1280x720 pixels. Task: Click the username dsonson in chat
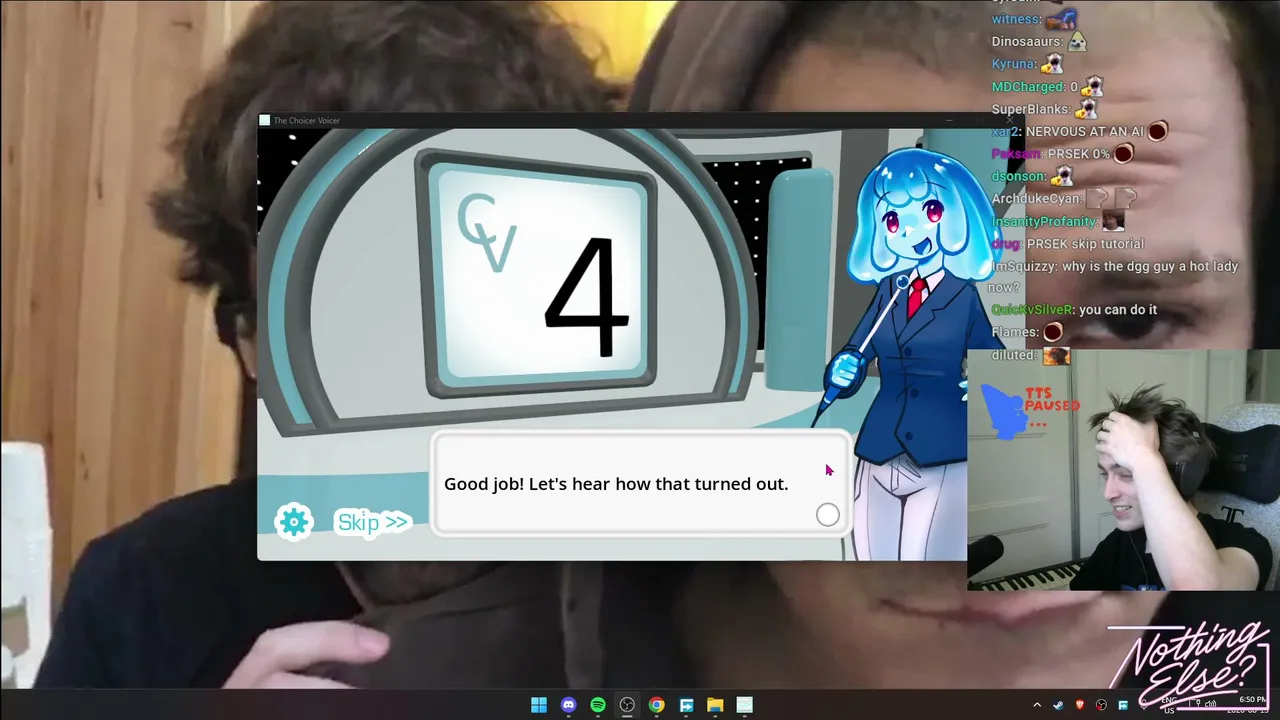point(1018,176)
